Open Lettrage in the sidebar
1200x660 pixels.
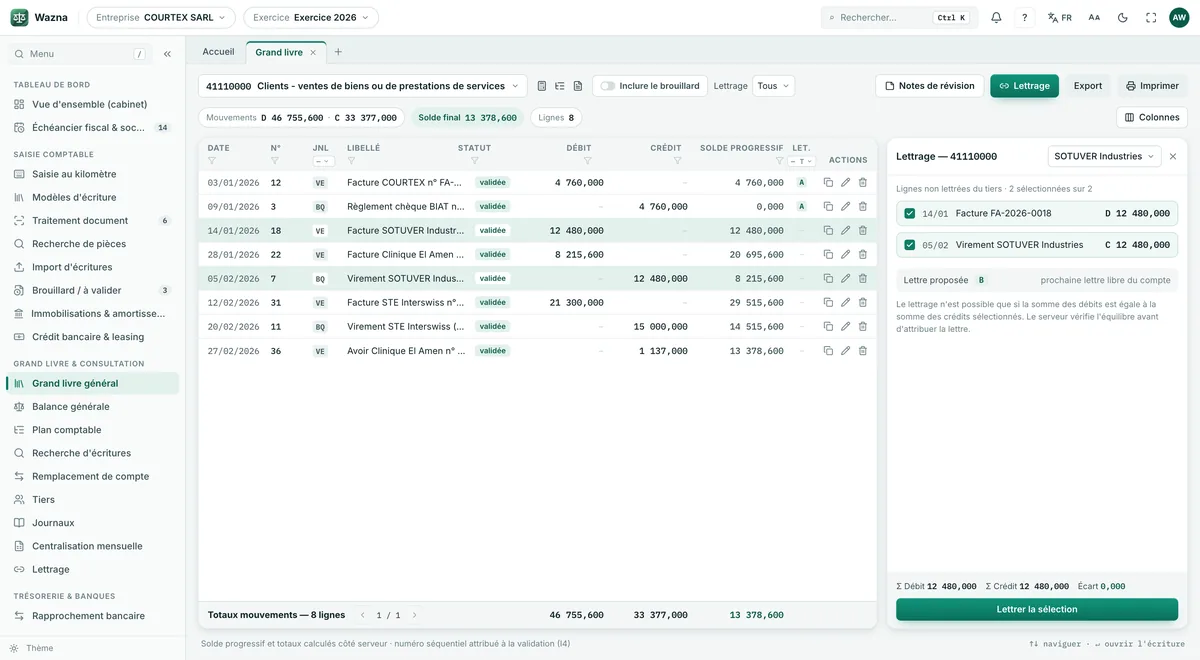(92, 570)
